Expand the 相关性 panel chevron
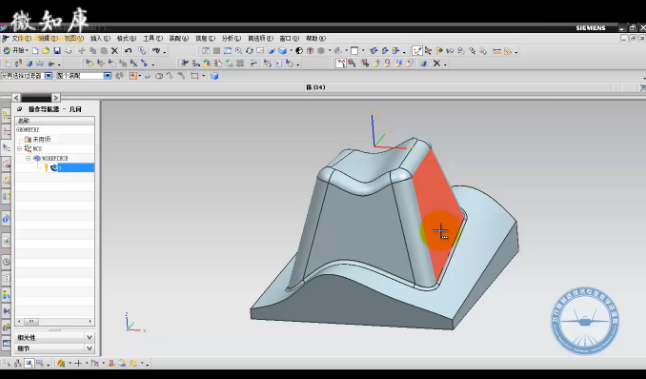 [x=89, y=337]
